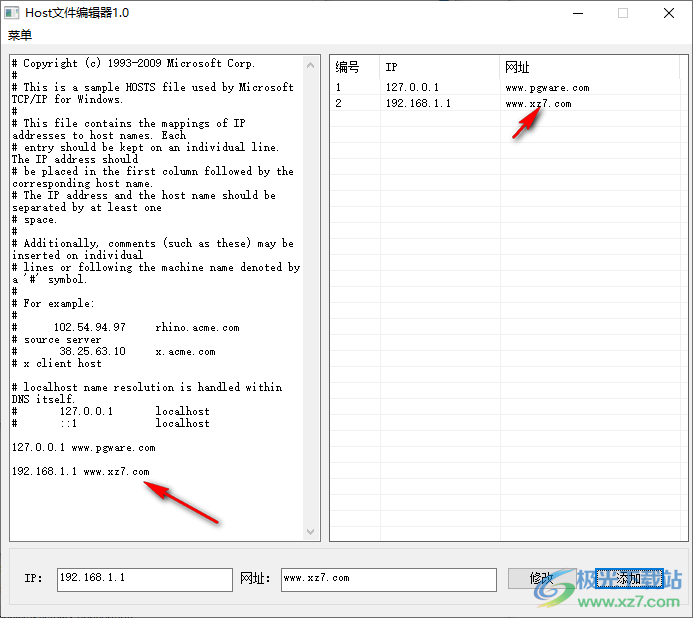The width and height of the screenshot is (693, 618).
Task: Minimize the Host editor window
Action: pyautogui.click(x=577, y=13)
